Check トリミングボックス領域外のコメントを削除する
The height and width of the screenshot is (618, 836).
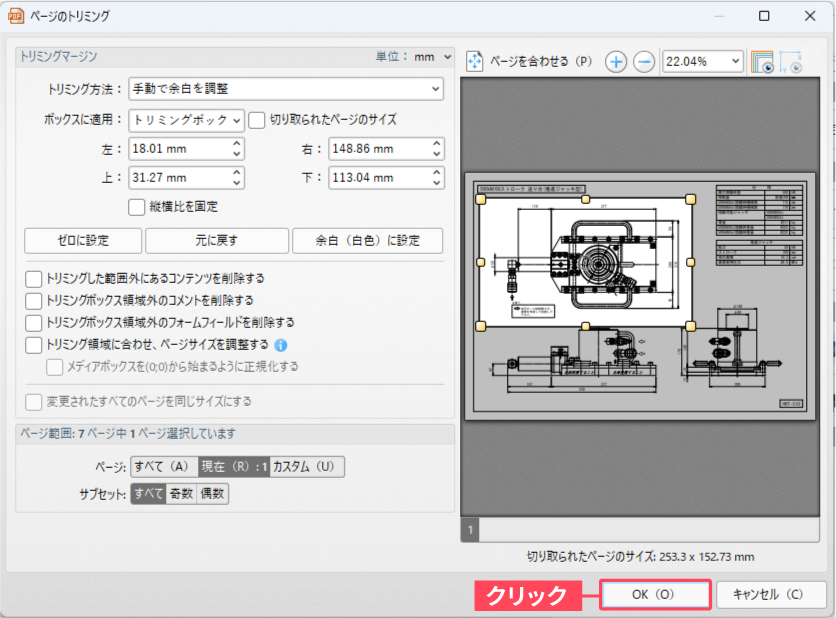34,301
